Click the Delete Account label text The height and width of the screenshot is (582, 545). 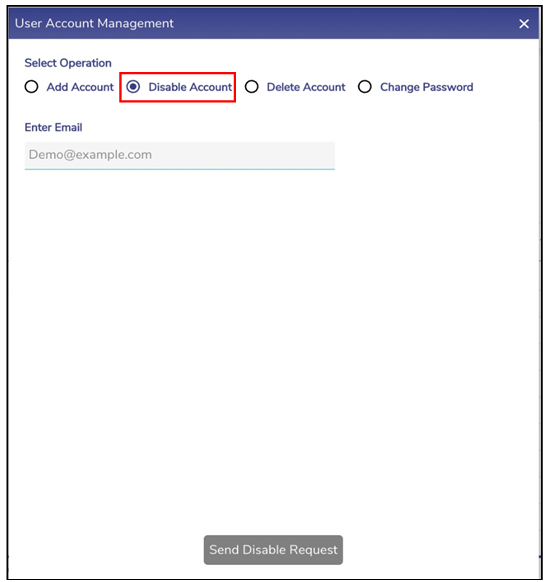tap(306, 87)
